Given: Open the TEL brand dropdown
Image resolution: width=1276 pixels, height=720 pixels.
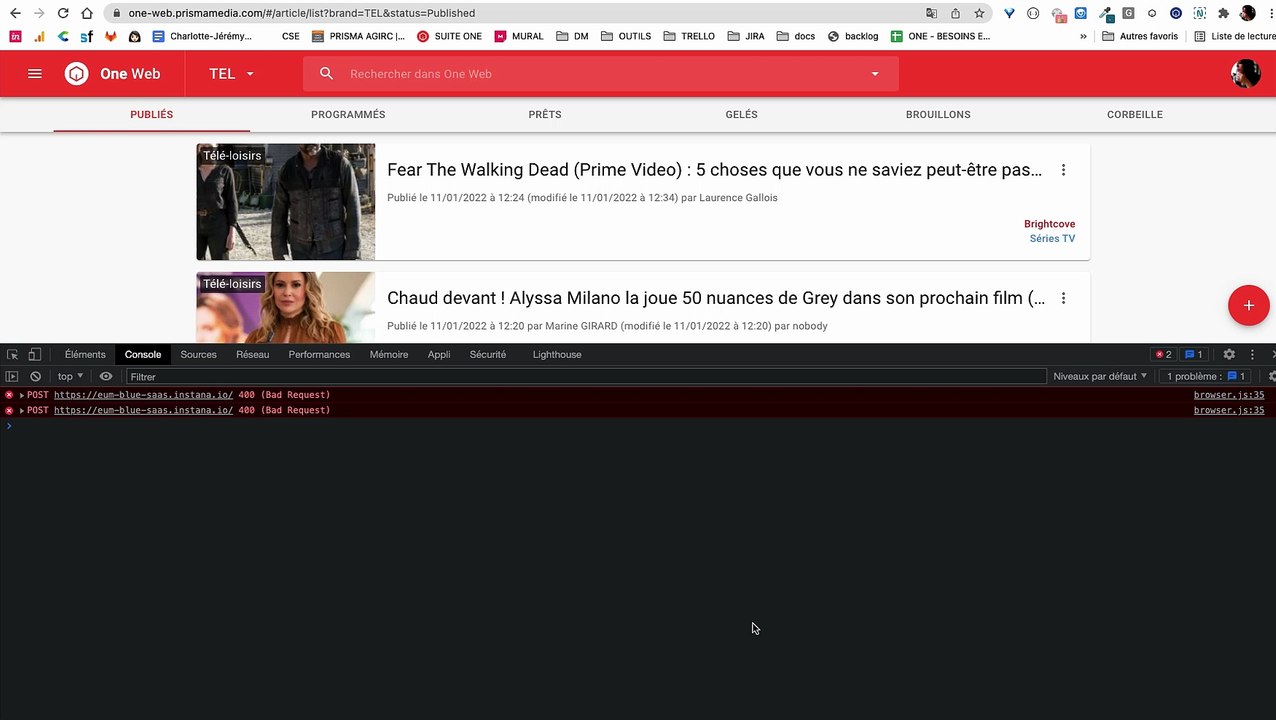Looking at the screenshot, I should (x=231, y=74).
